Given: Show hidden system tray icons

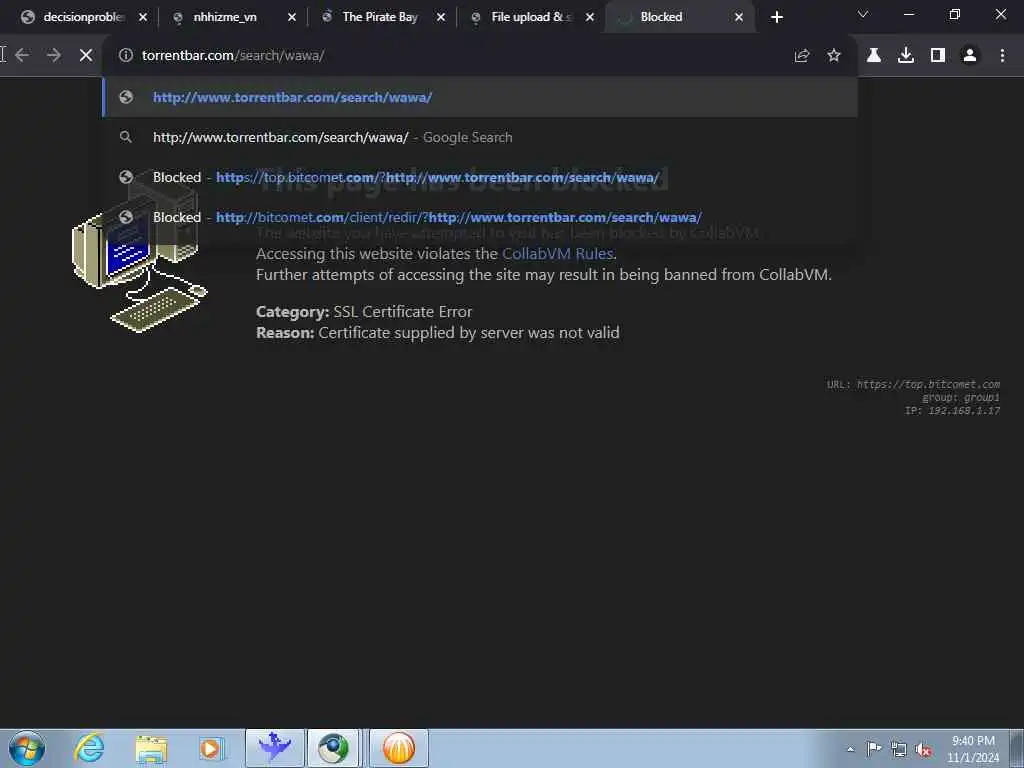Looking at the screenshot, I should 850,749.
